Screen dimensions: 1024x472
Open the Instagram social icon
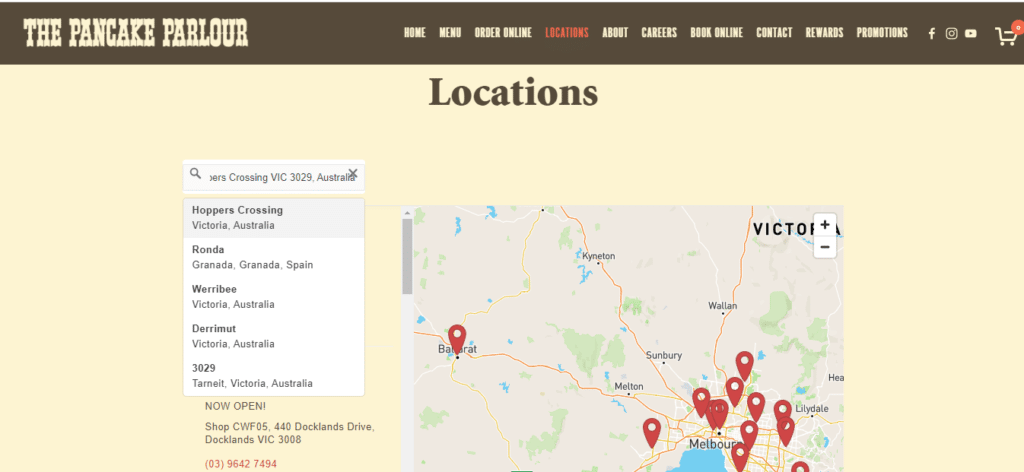pos(952,33)
